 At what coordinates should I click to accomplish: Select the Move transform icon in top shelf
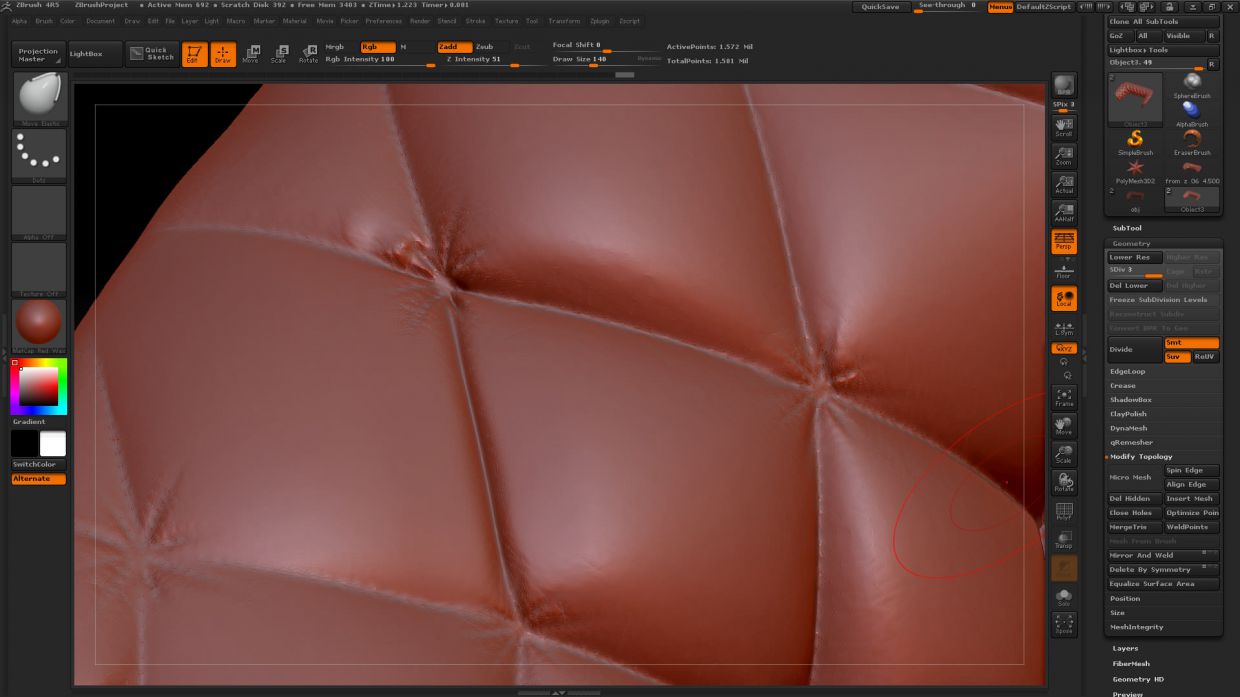pyautogui.click(x=251, y=54)
